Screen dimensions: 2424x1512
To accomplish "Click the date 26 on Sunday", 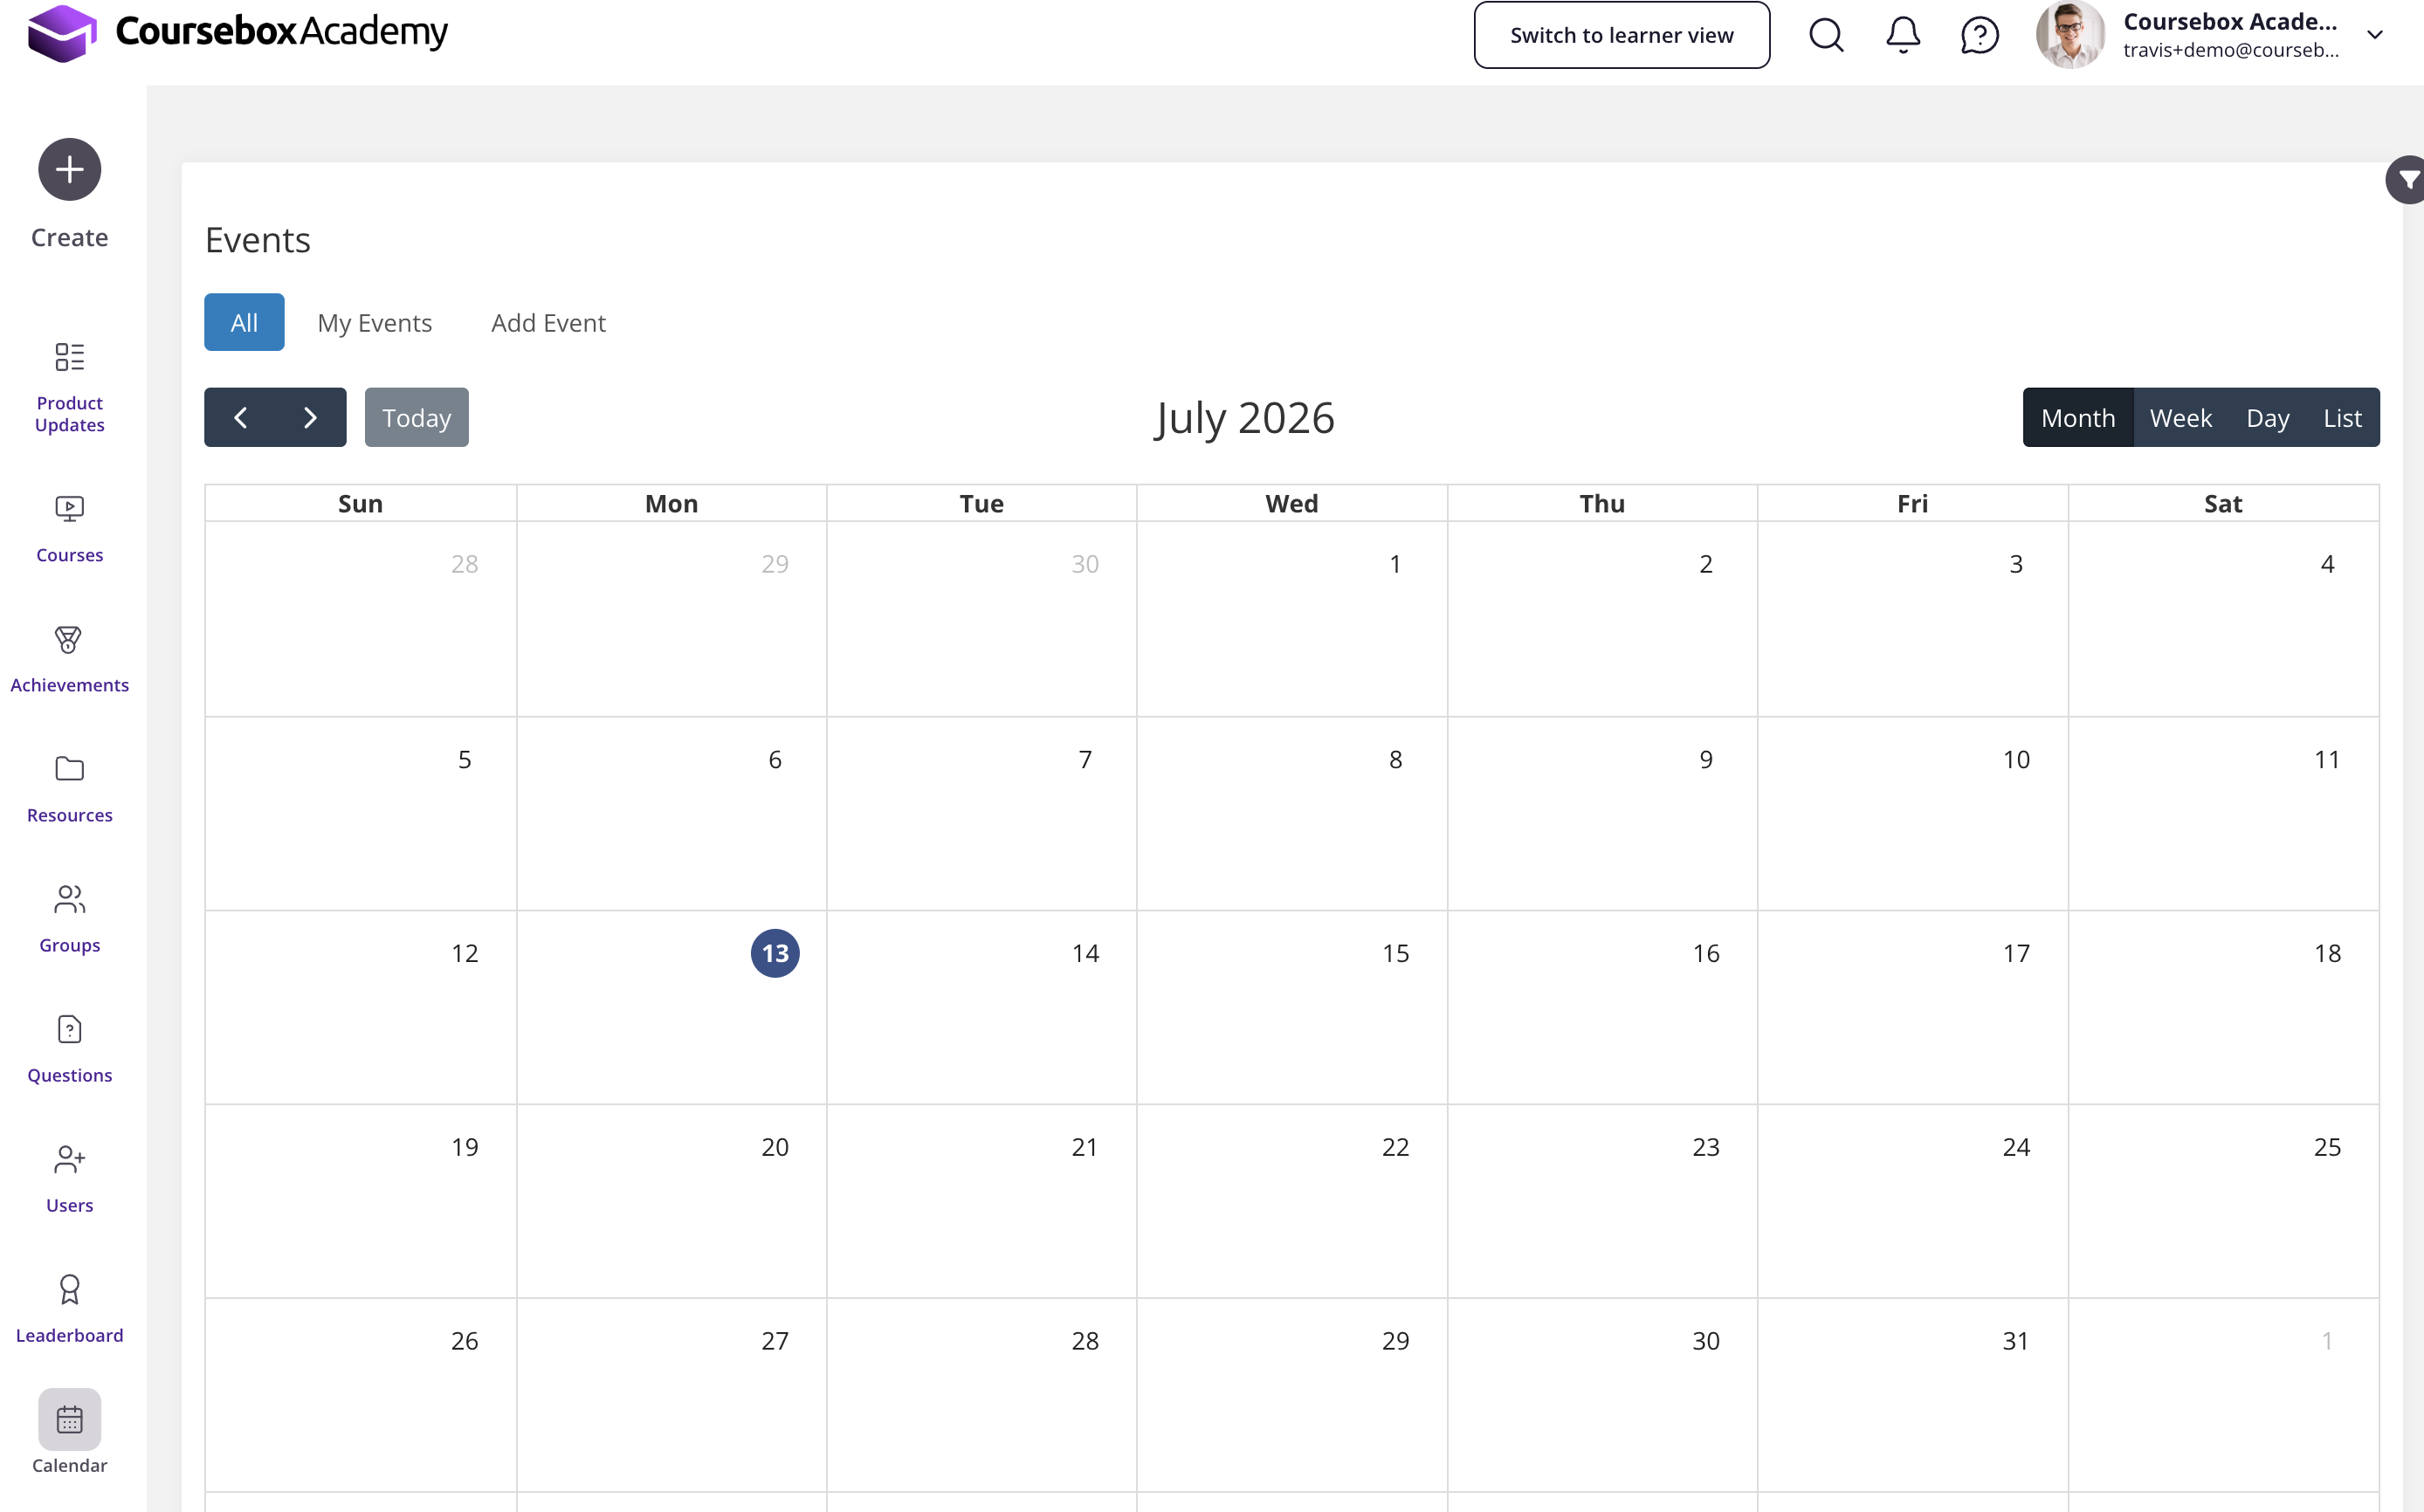I will [x=464, y=1341].
